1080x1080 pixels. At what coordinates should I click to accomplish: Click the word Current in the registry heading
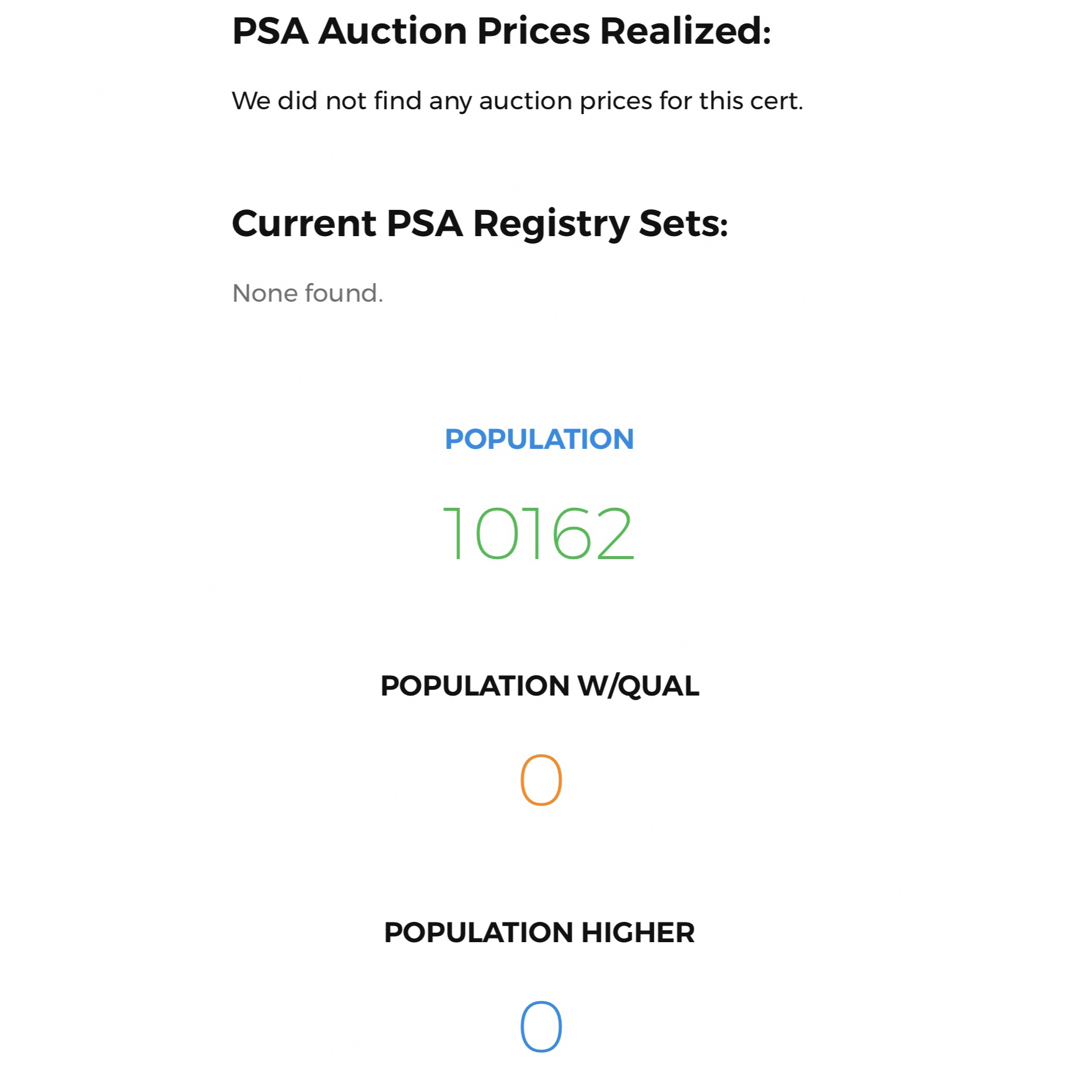(304, 225)
